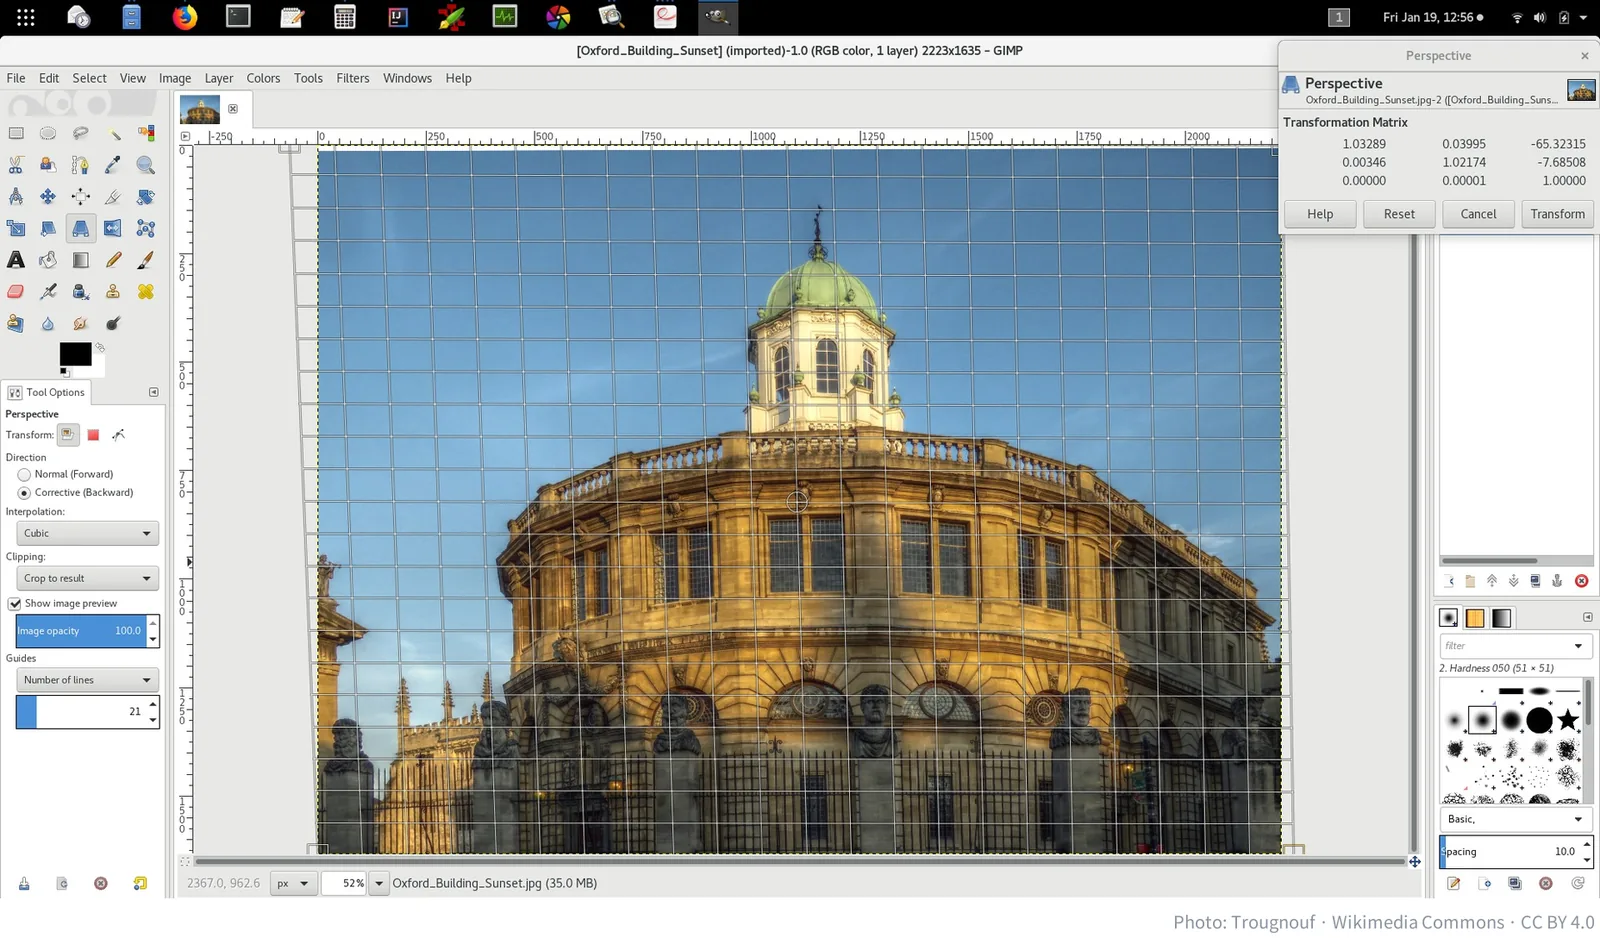This screenshot has height=938, width=1600.
Task: Select the Paintbrush tool
Action: click(146, 260)
